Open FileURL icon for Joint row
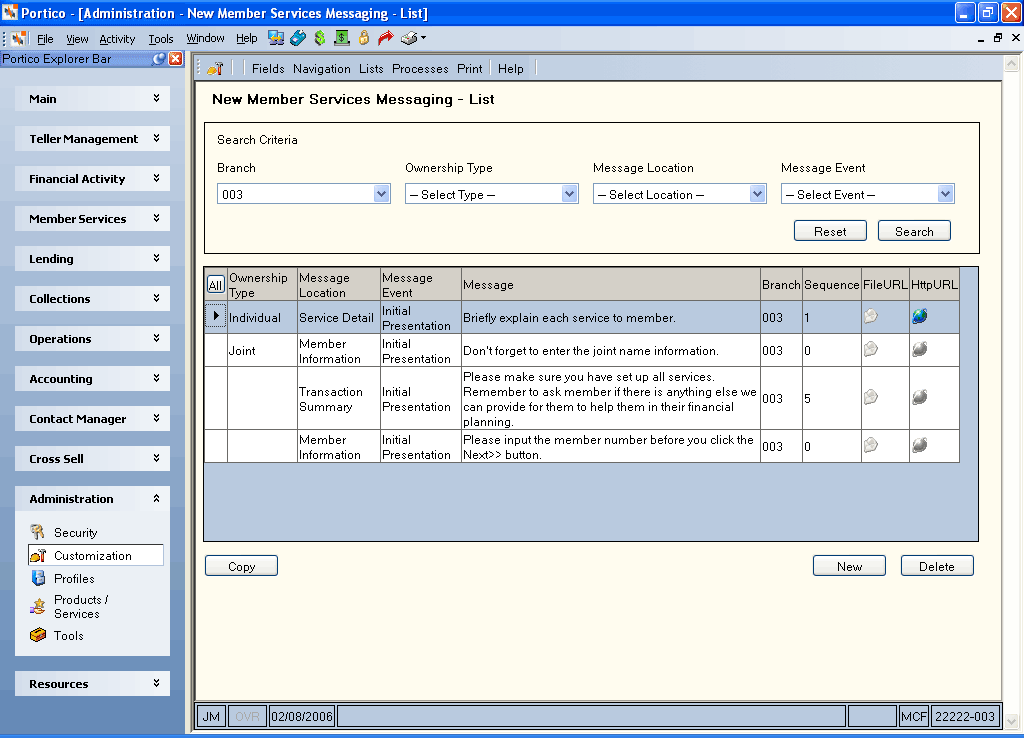 [x=871, y=349]
